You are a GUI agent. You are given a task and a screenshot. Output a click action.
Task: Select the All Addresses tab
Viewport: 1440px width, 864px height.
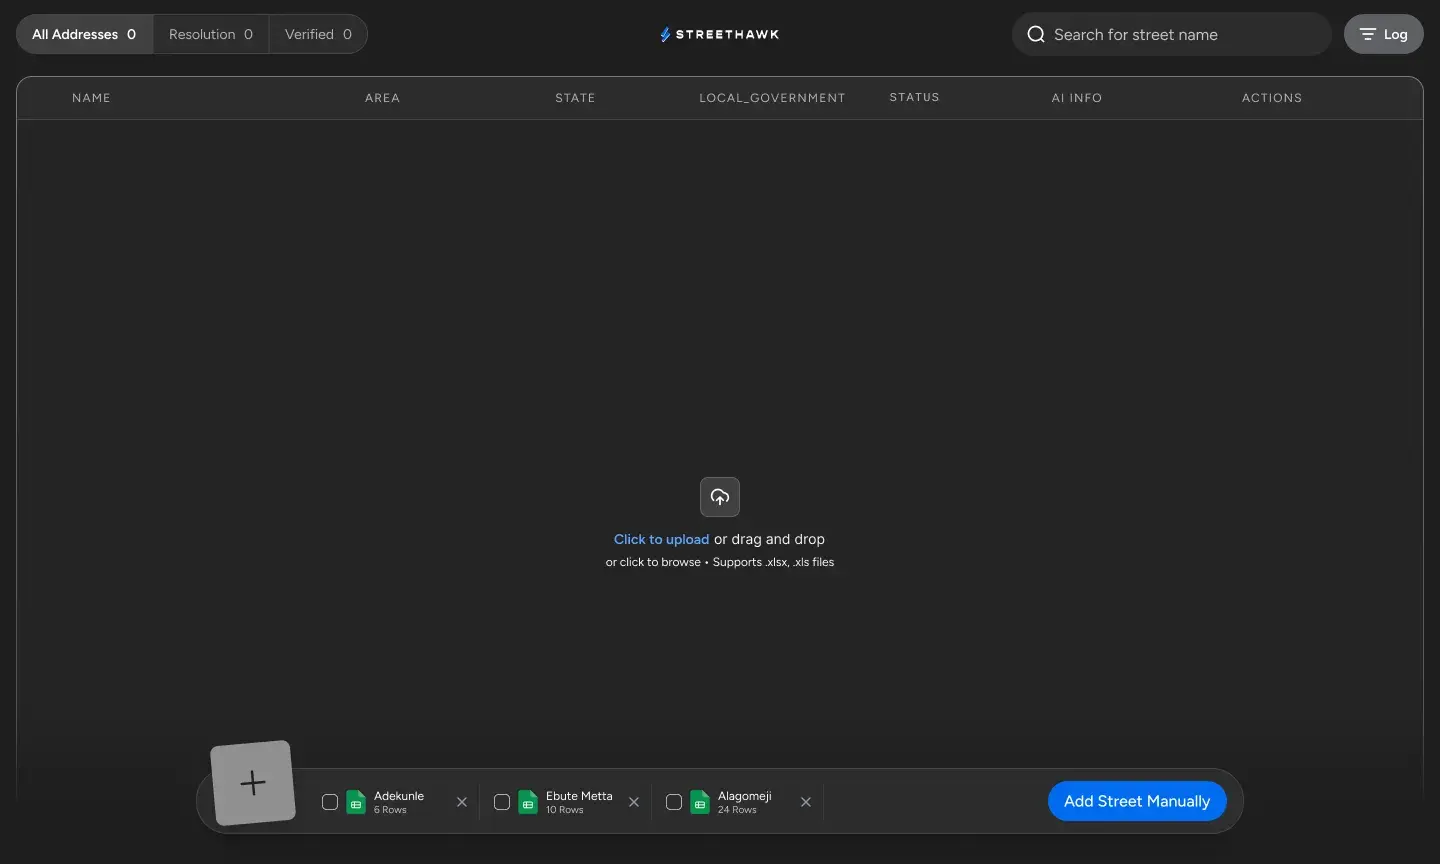(84, 35)
